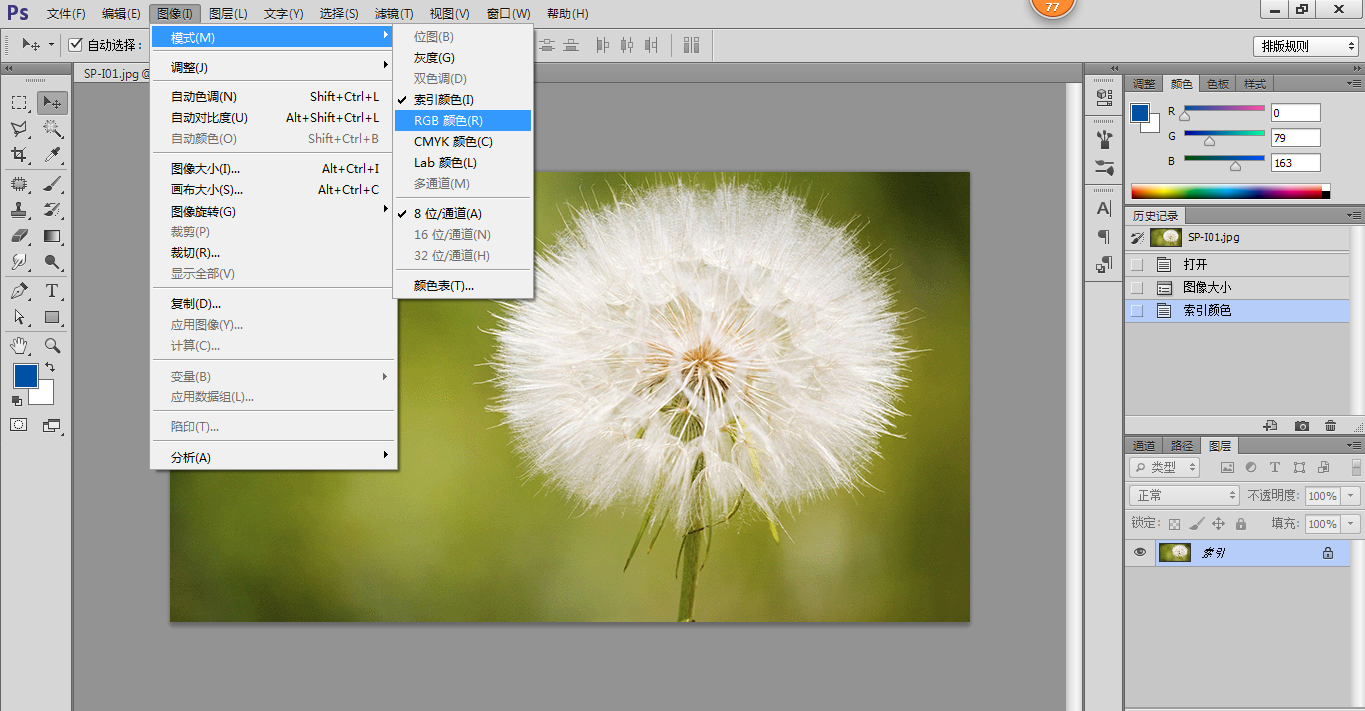Image resolution: width=1365 pixels, height=711 pixels.
Task: Select the Hand tool
Action: [19, 345]
